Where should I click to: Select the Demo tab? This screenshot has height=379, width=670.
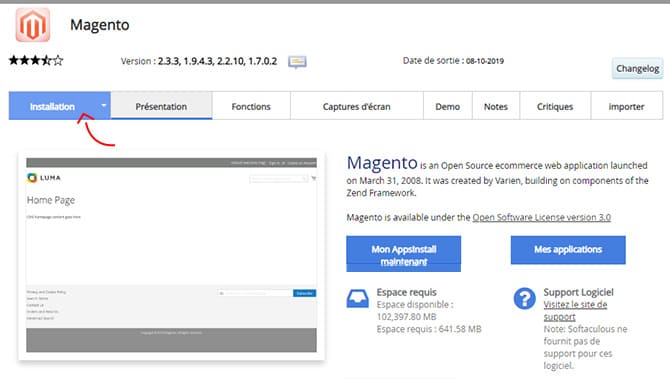point(447,106)
